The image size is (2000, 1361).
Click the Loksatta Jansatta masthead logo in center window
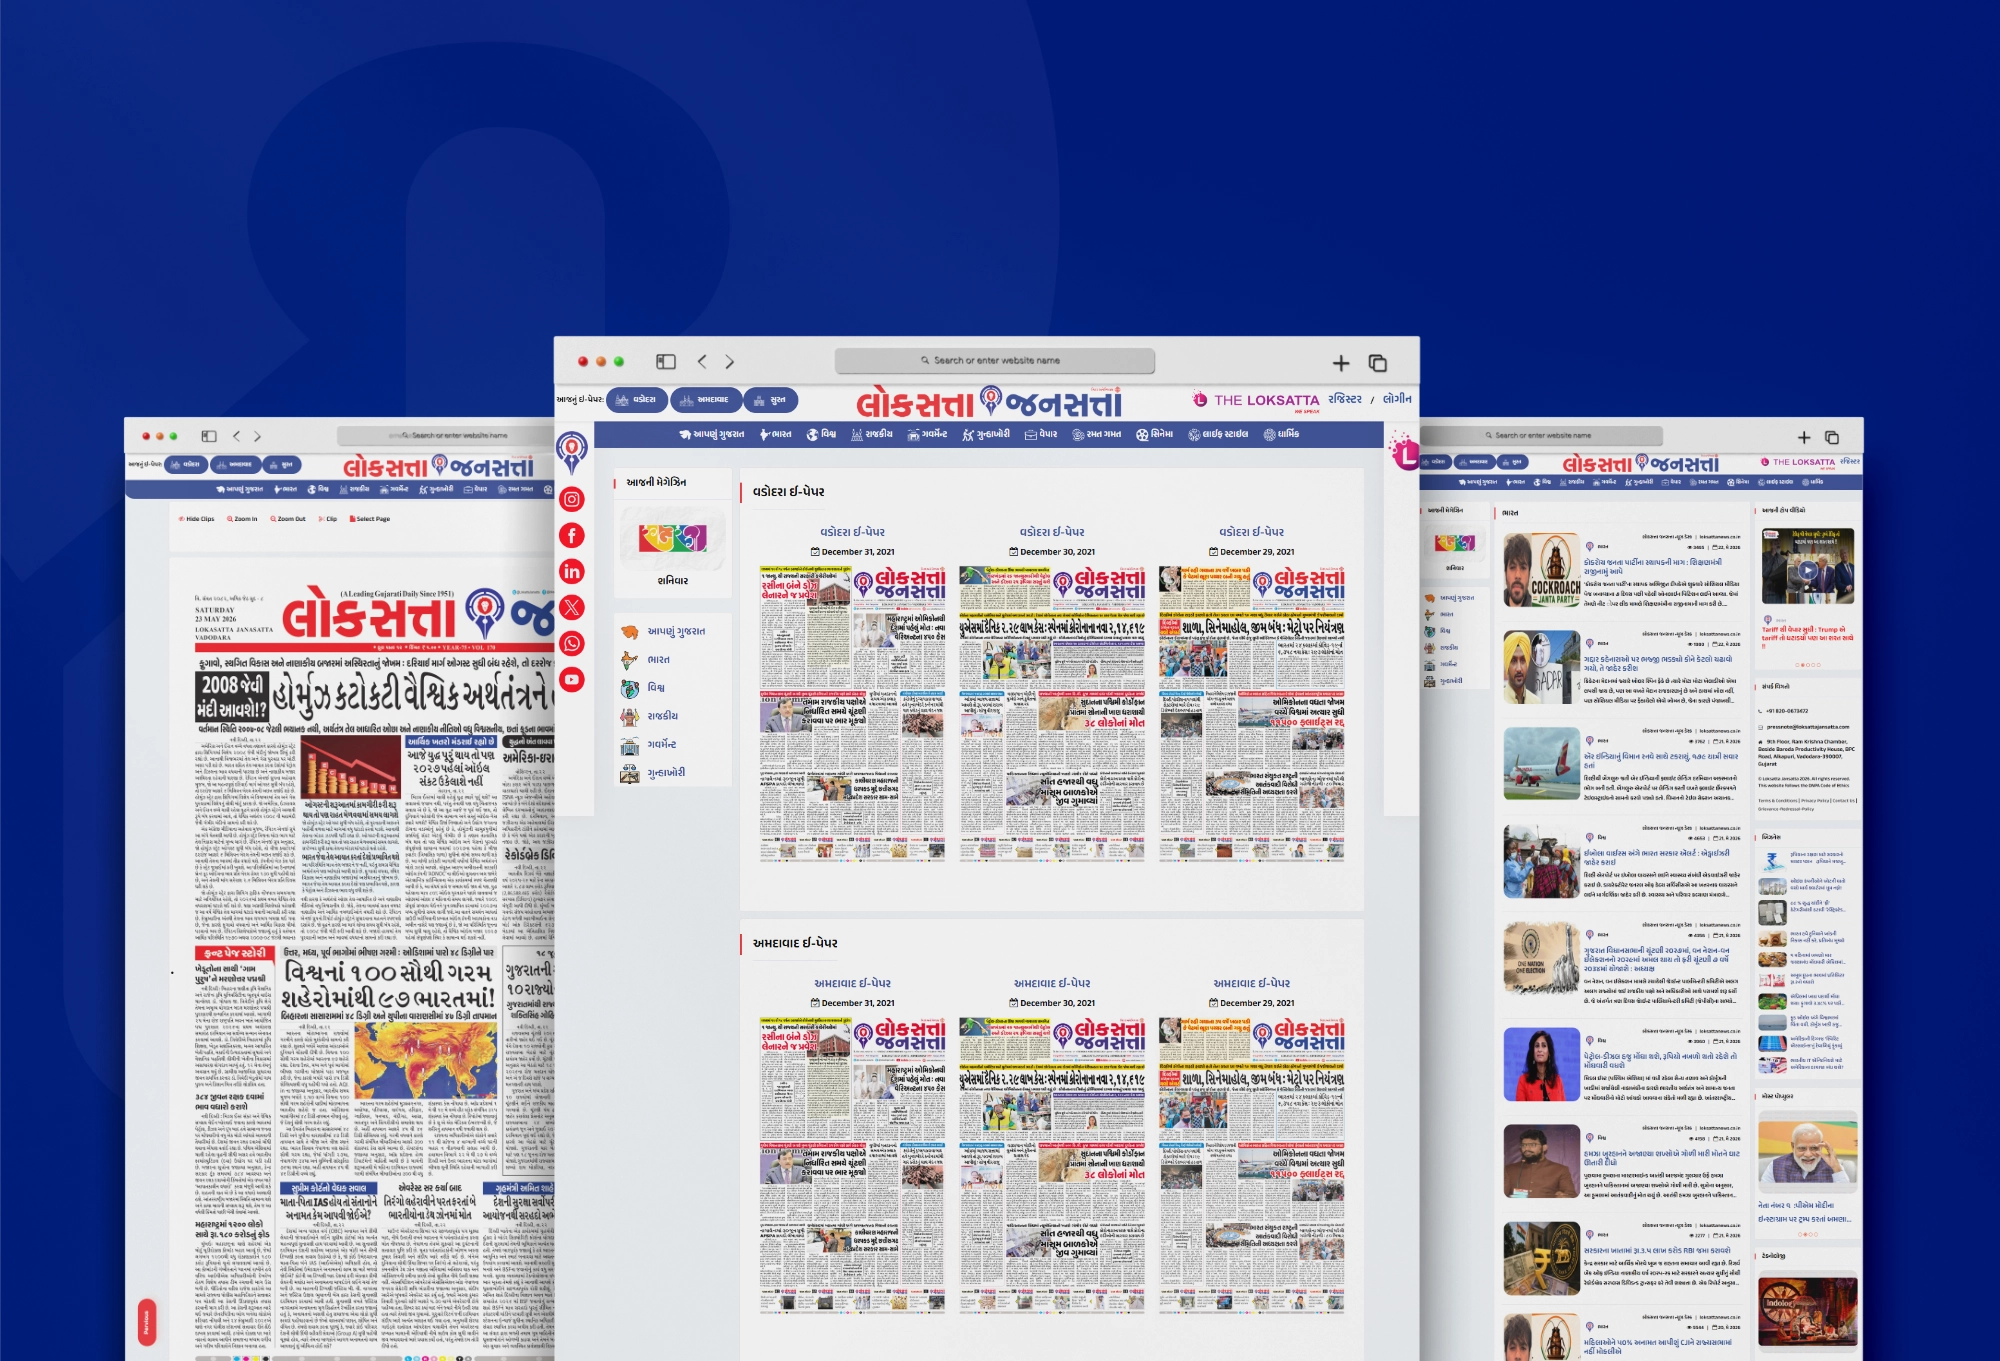point(989,402)
